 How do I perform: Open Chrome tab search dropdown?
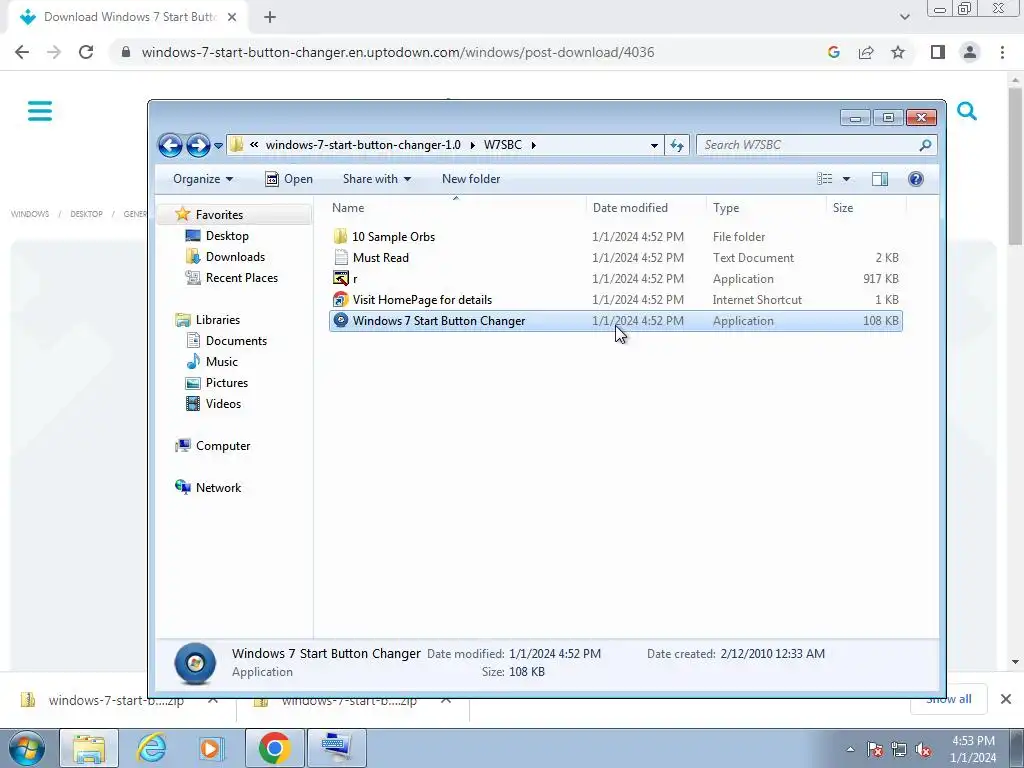[904, 18]
